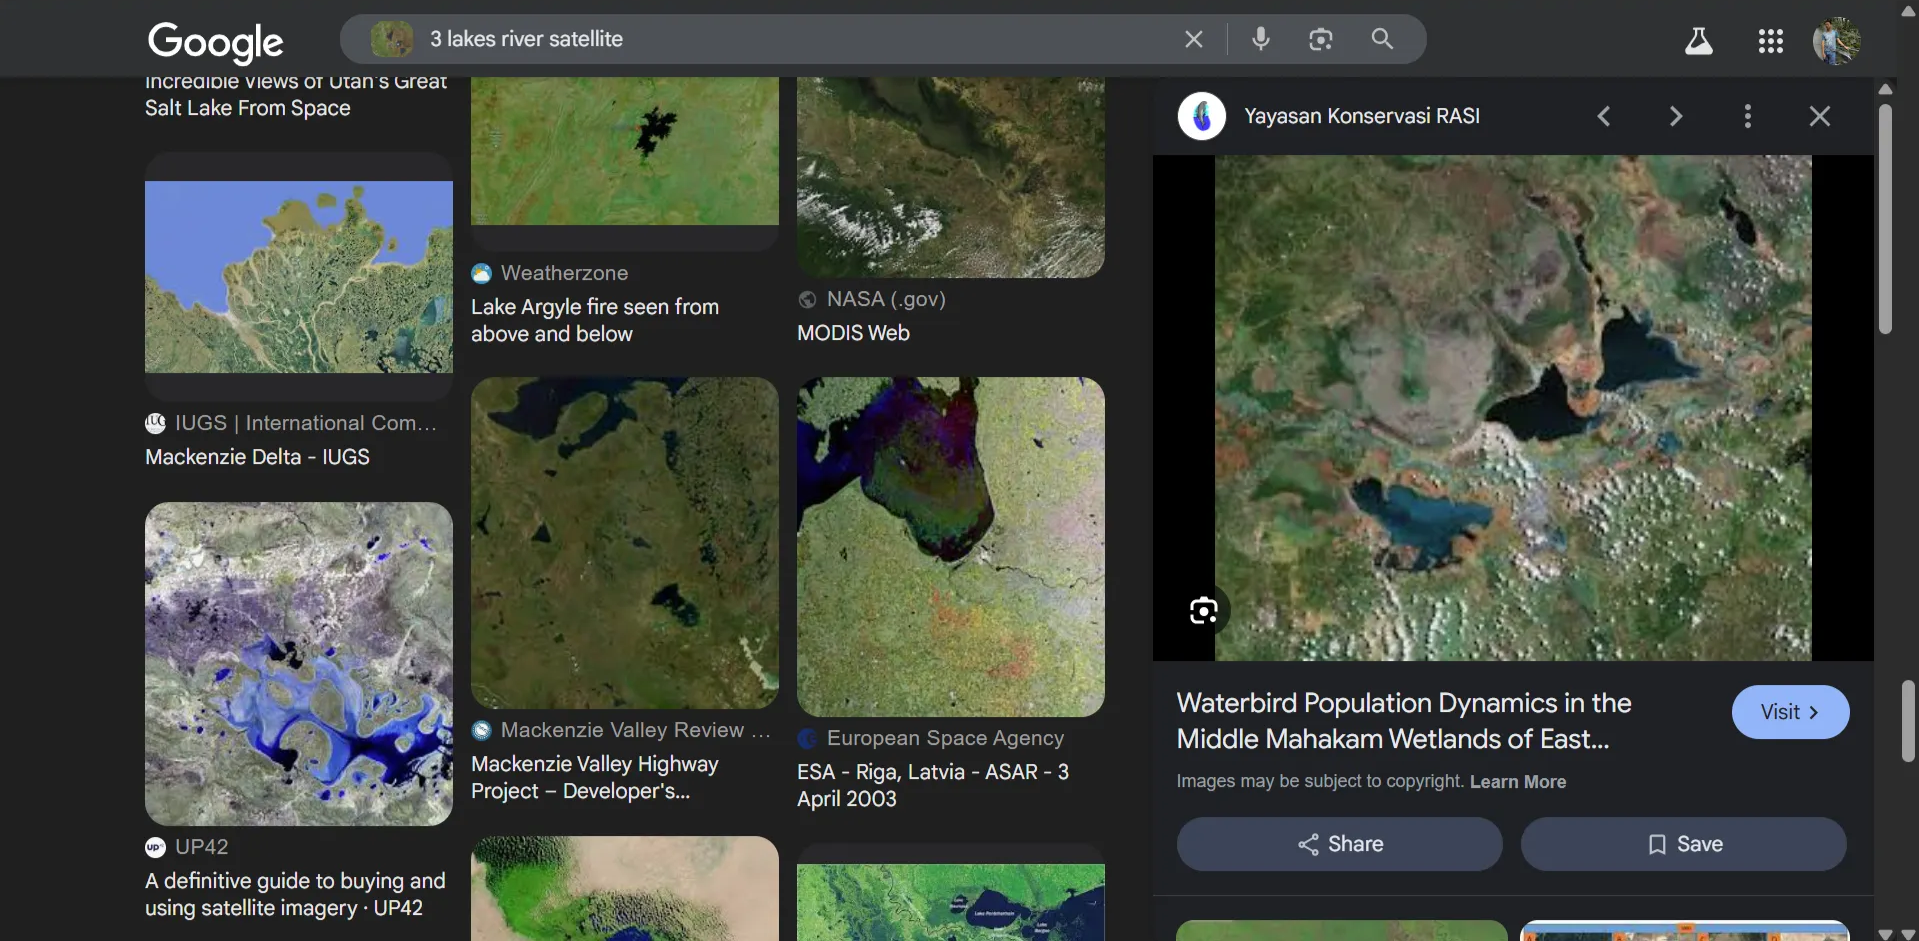This screenshot has width=1919, height=941.
Task: Go to next image in preview panel
Action: coord(1676,116)
